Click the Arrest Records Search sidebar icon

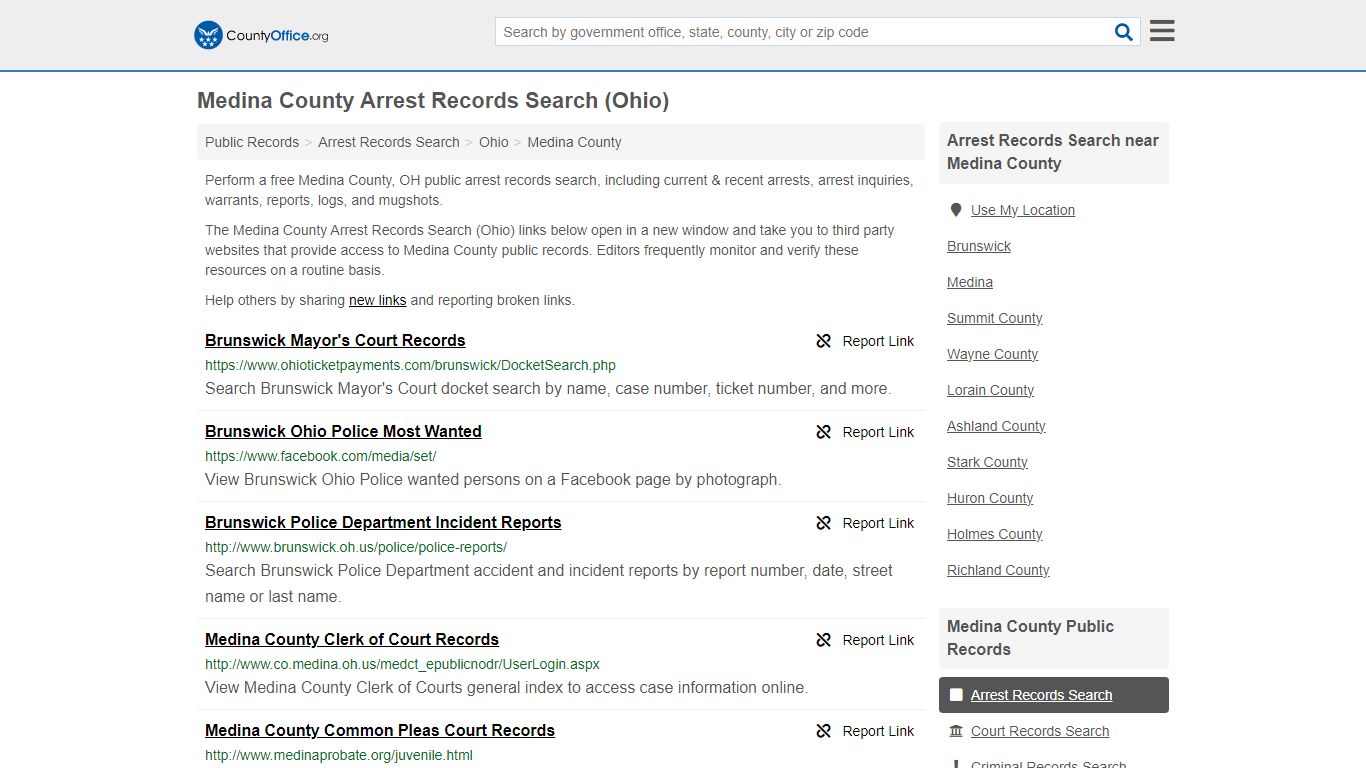click(956, 695)
